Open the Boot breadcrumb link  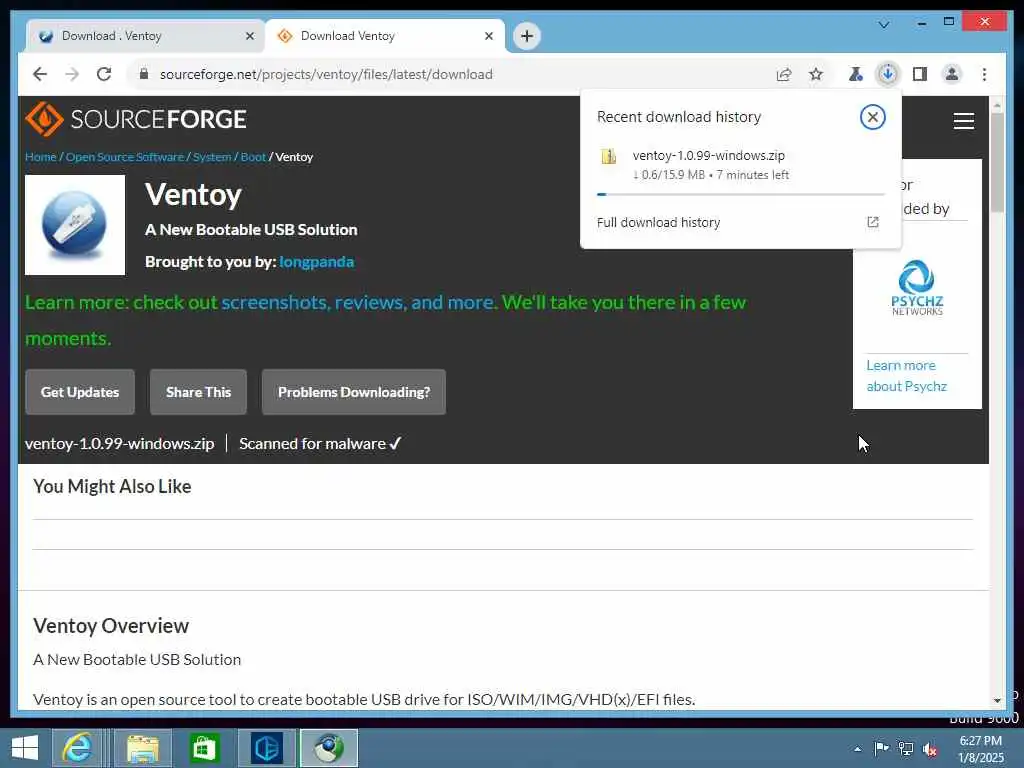253,157
